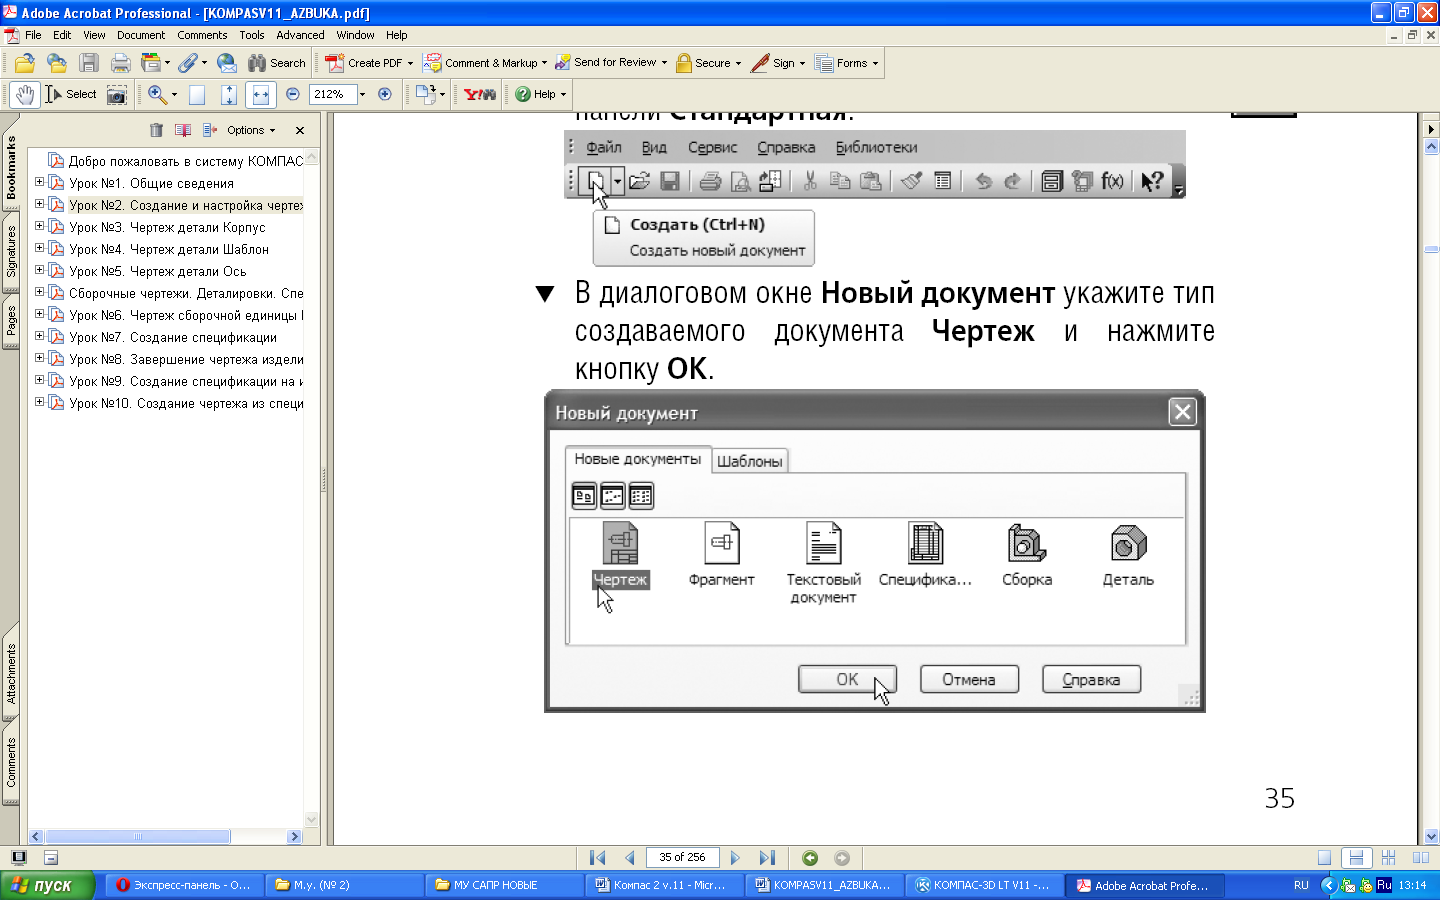Switch to the Signatures side tab
This screenshot has width=1440, height=900.
pos(11,251)
